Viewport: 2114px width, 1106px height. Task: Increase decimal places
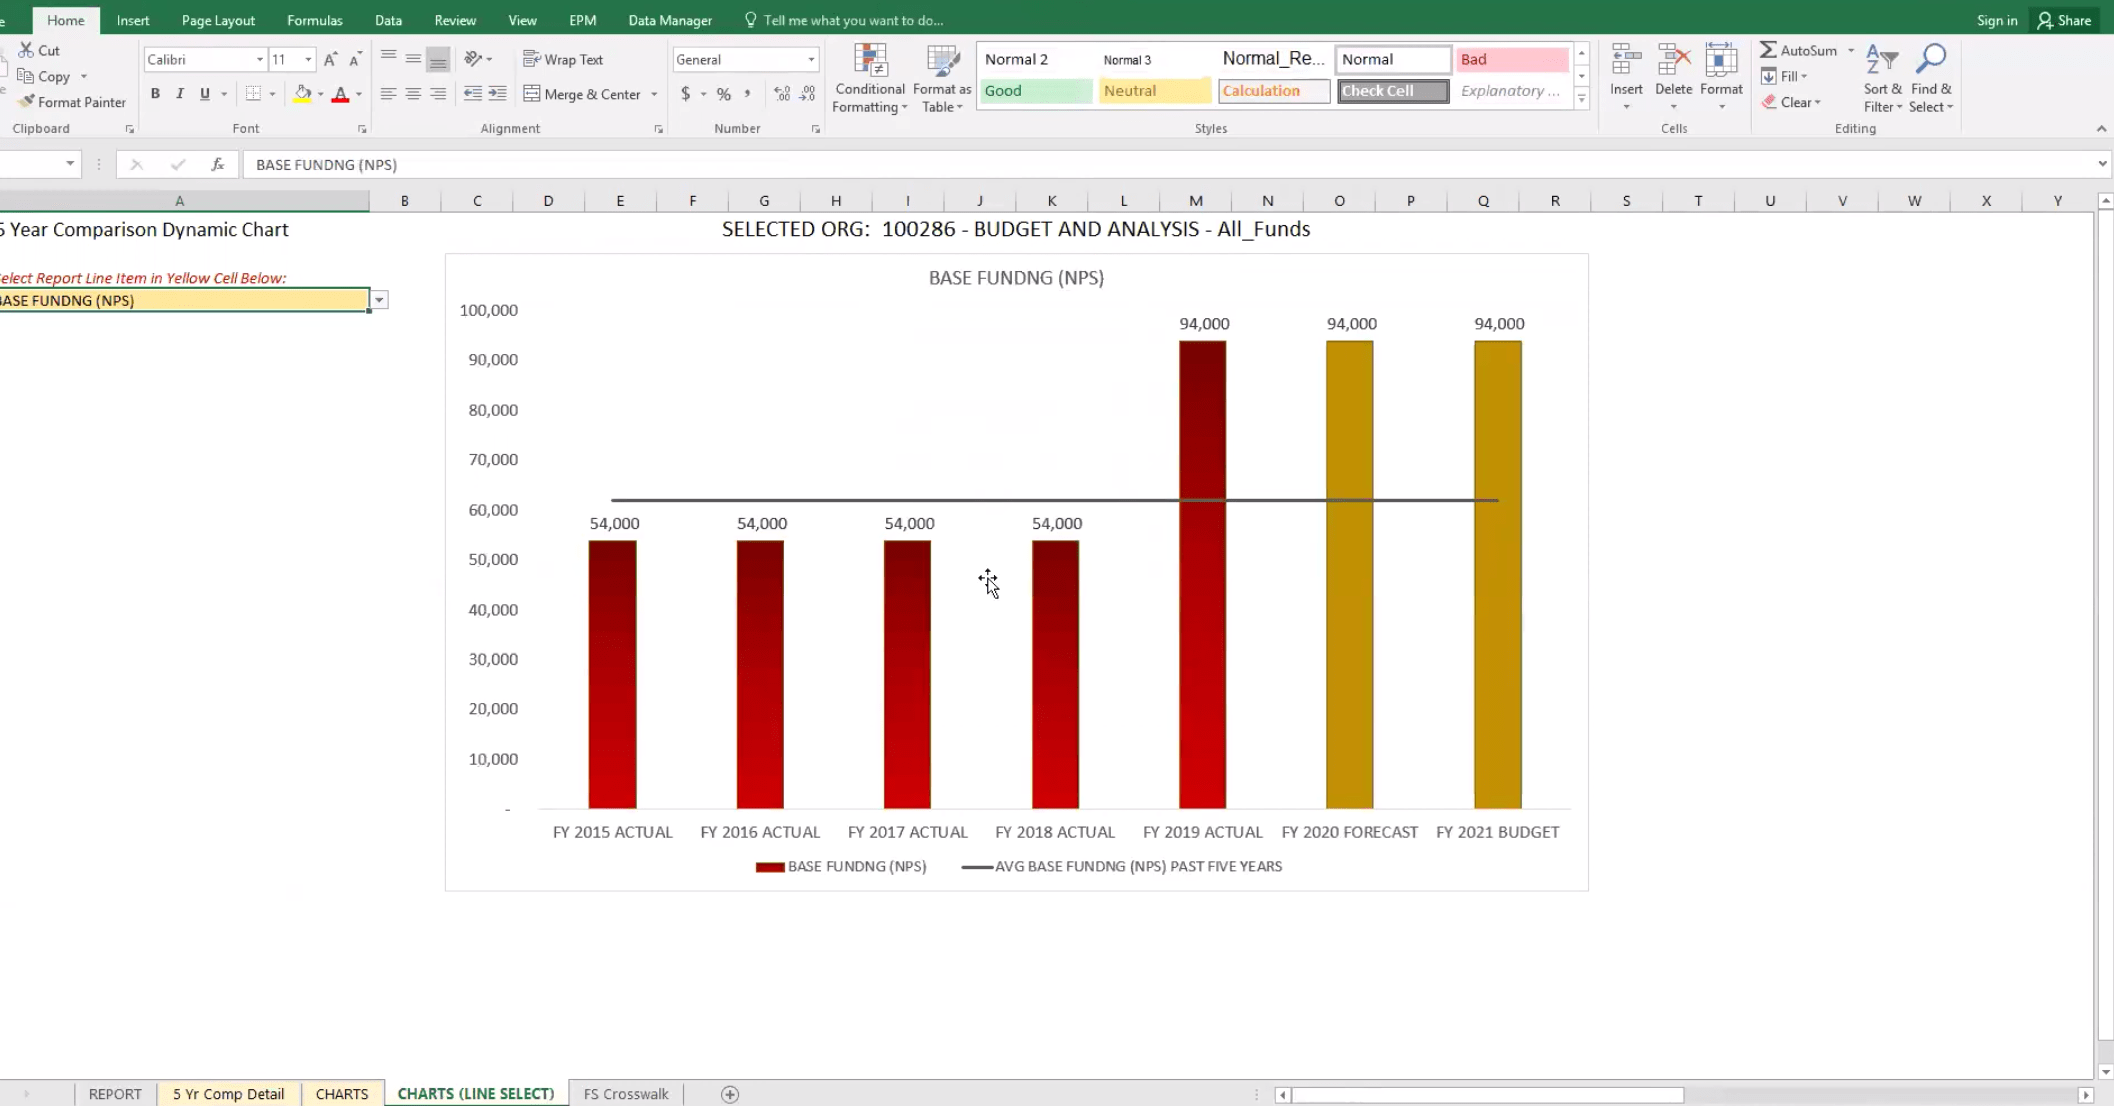782,94
